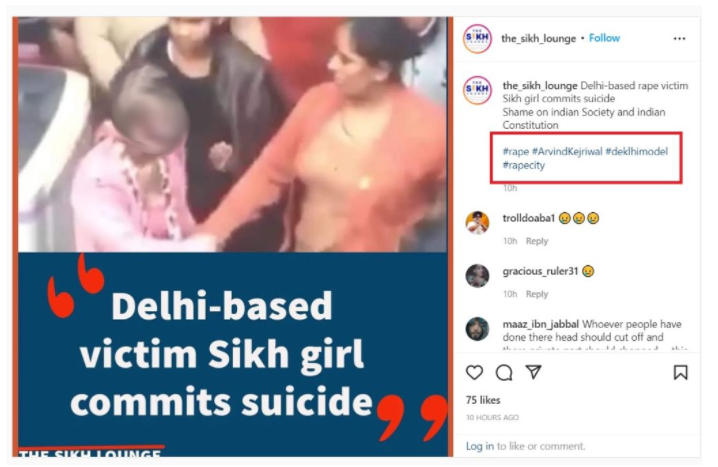Open #deklhimodel hashtag
Screen dimensions: 718x467
tap(636, 152)
